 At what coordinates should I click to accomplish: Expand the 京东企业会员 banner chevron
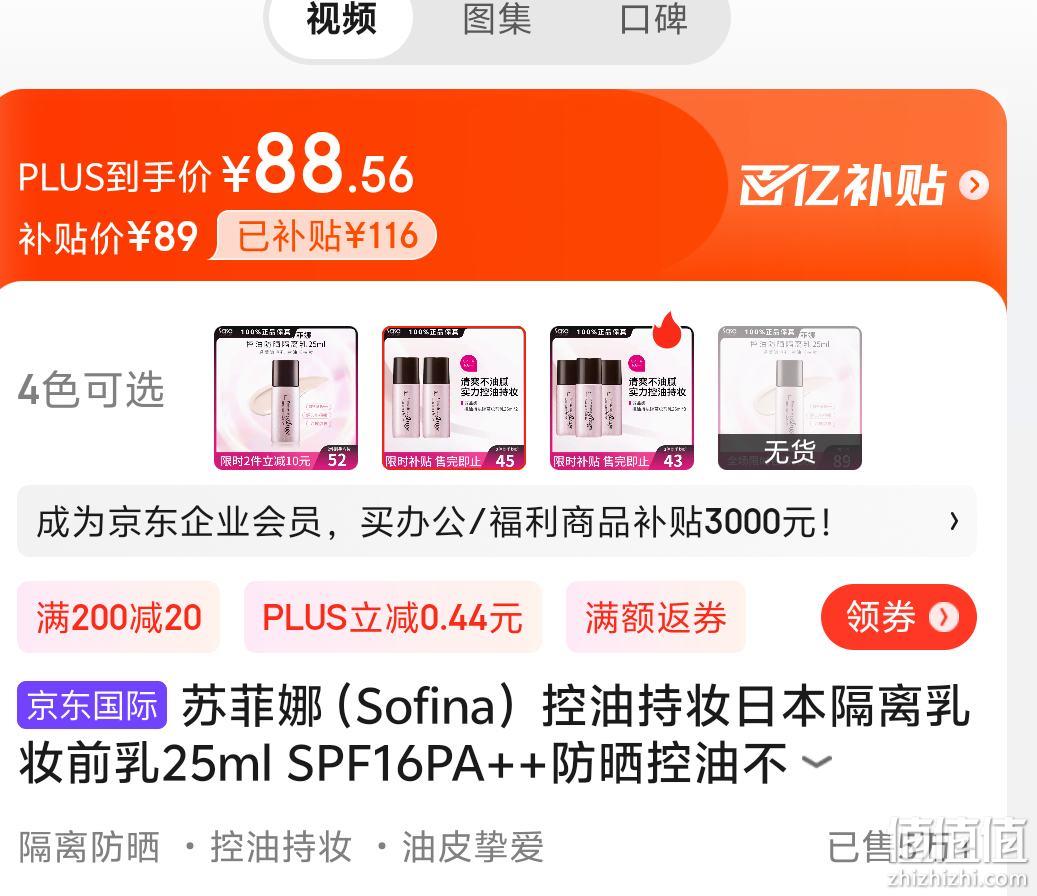tap(954, 522)
